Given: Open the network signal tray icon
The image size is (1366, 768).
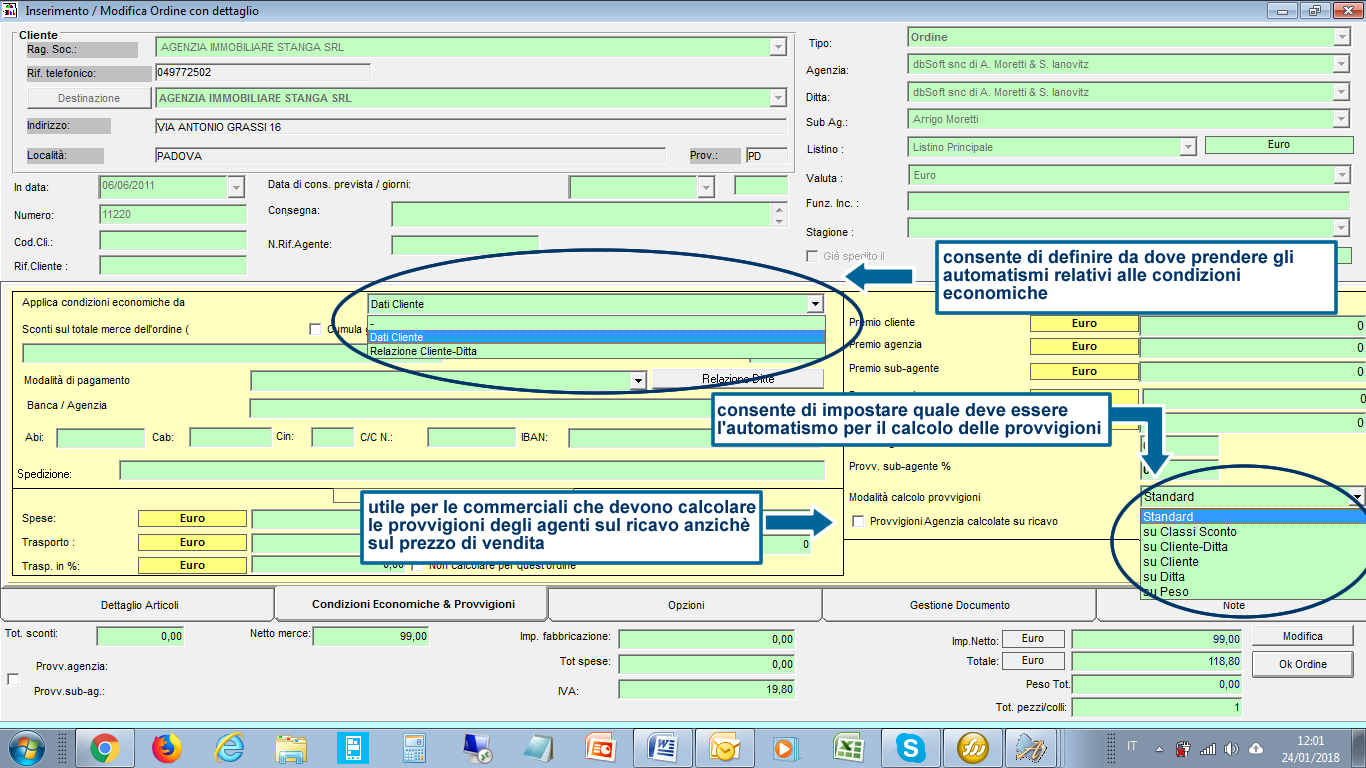Looking at the screenshot, I should (x=1208, y=748).
